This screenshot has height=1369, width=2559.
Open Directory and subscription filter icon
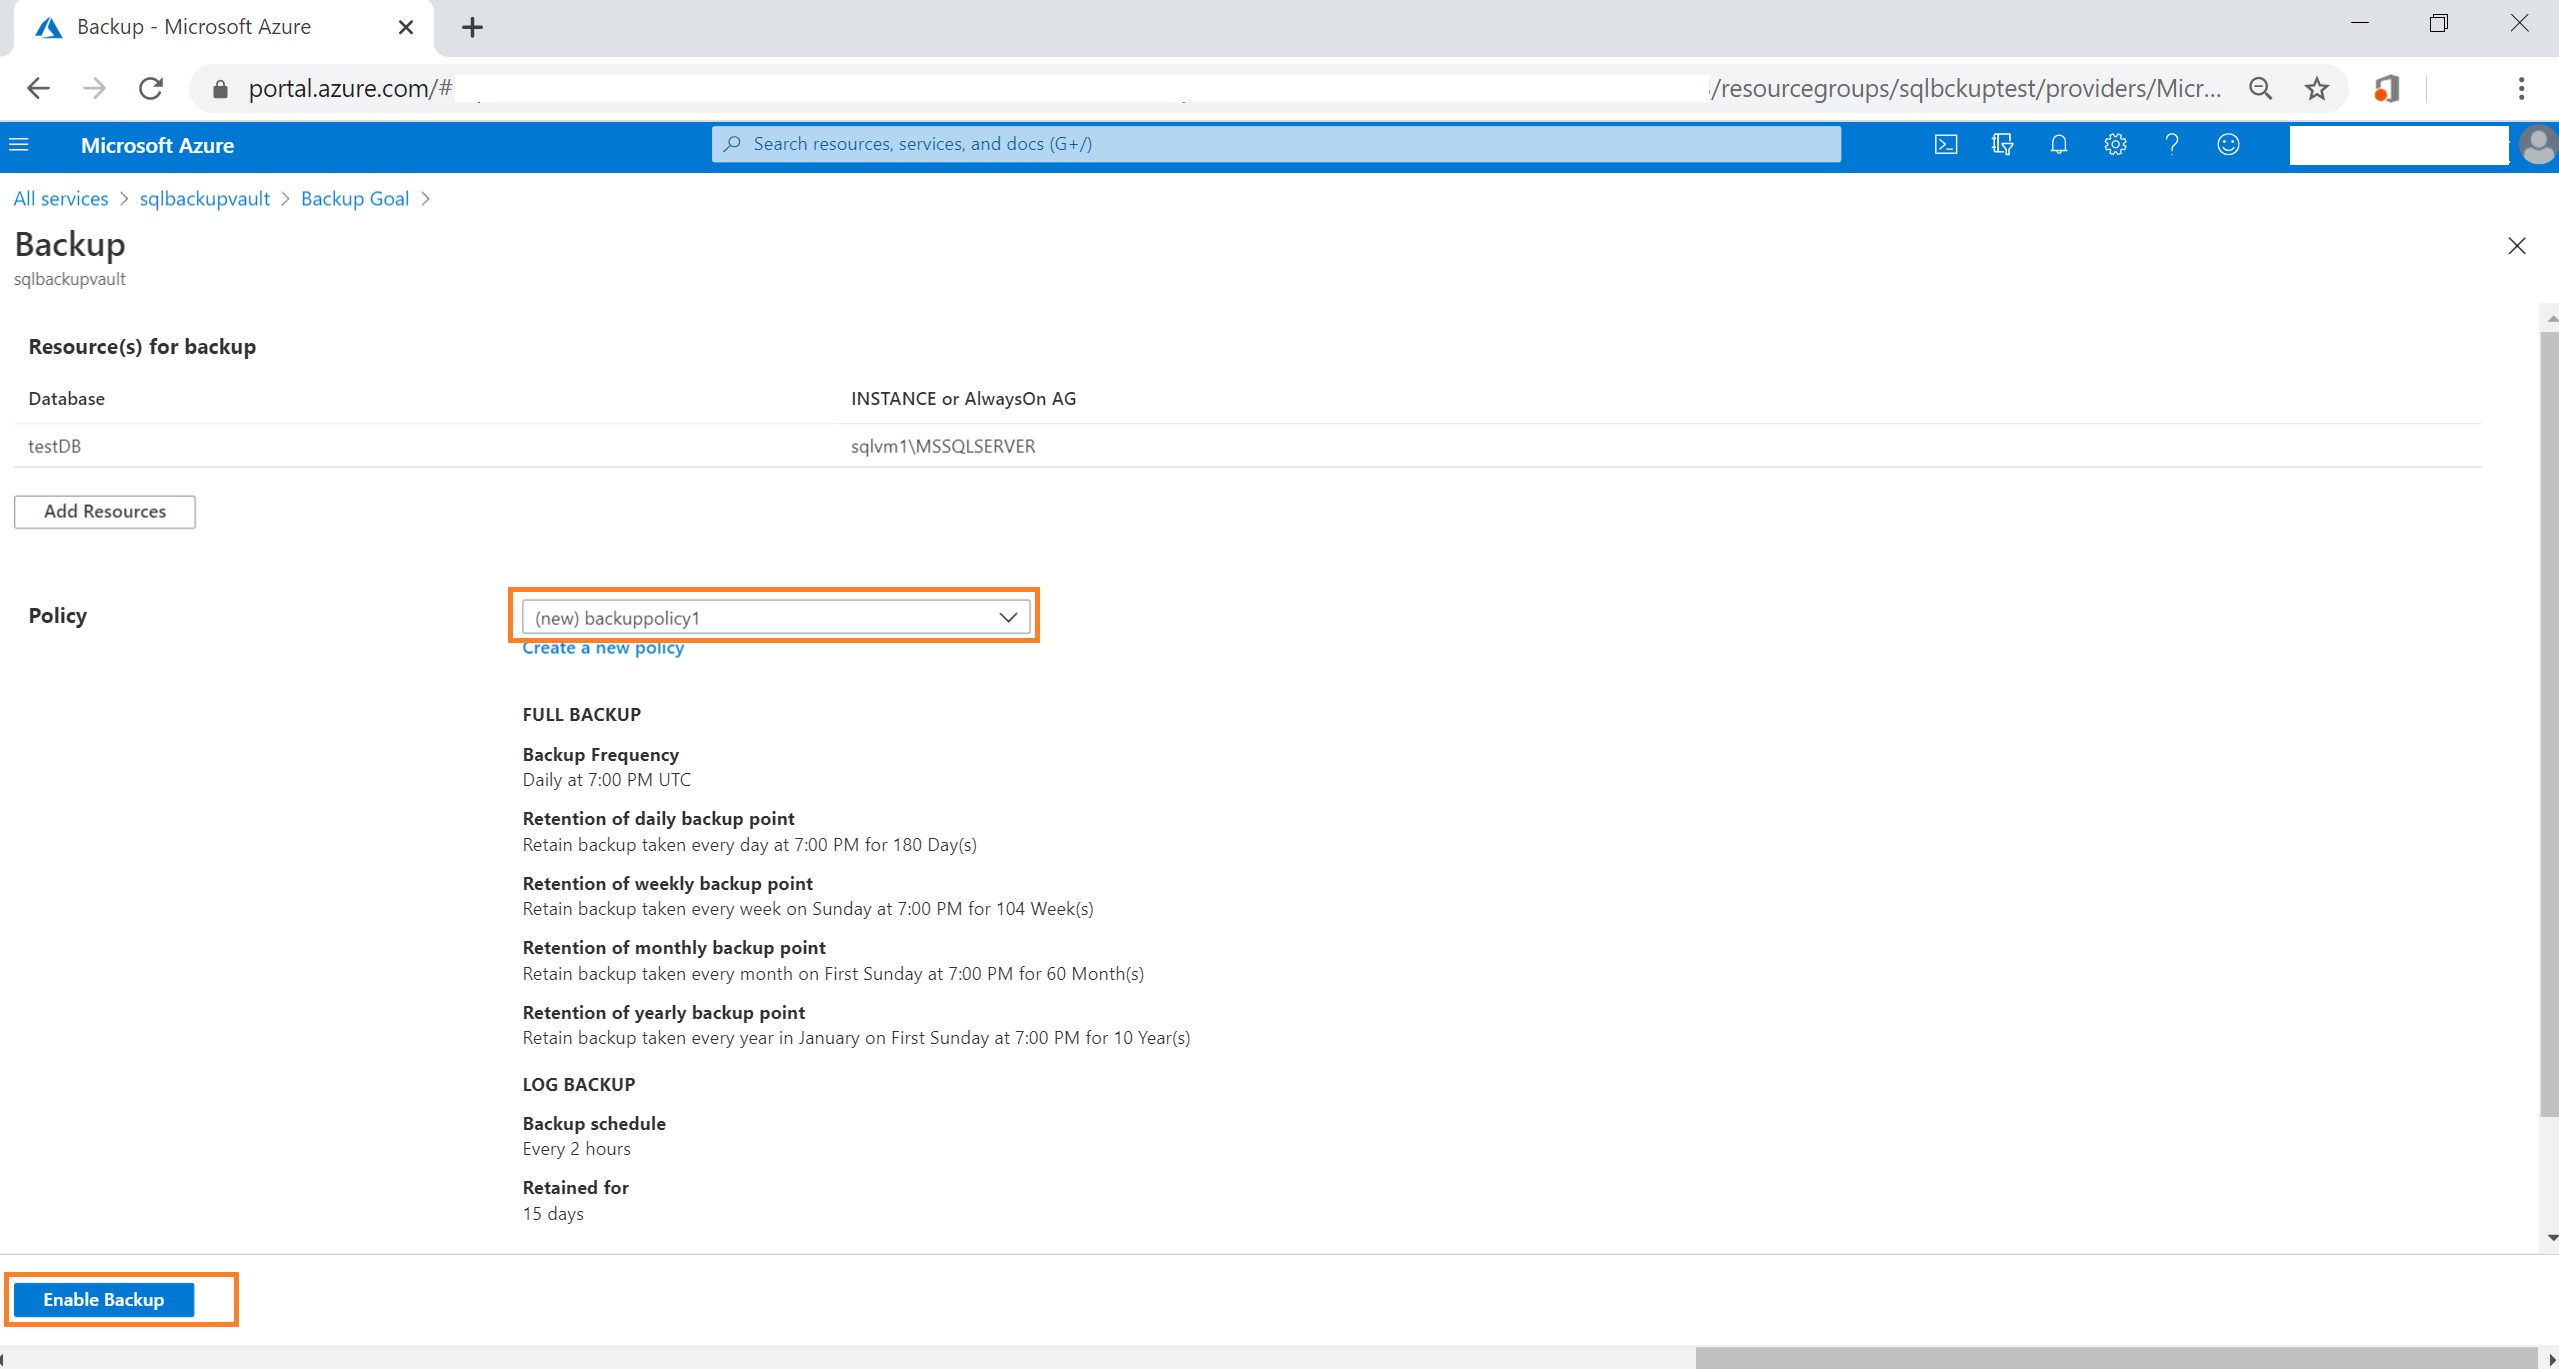(2002, 145)
